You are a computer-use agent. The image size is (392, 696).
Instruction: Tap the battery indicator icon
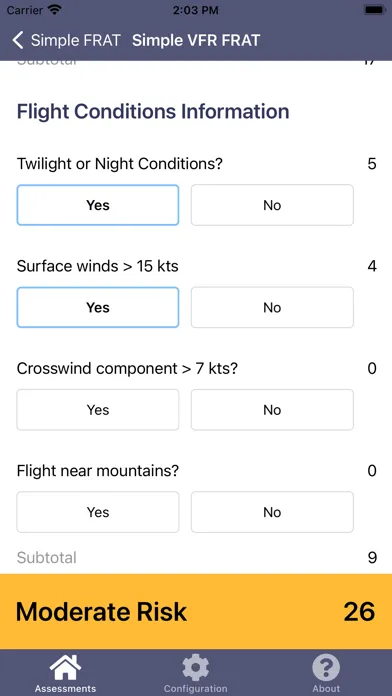(x=375, y=10)
